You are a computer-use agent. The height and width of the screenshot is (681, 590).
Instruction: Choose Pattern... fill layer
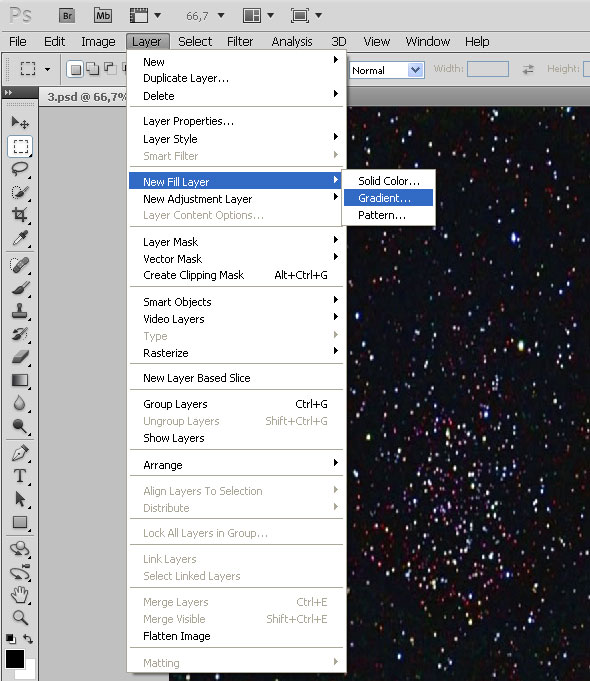[389, 215]
